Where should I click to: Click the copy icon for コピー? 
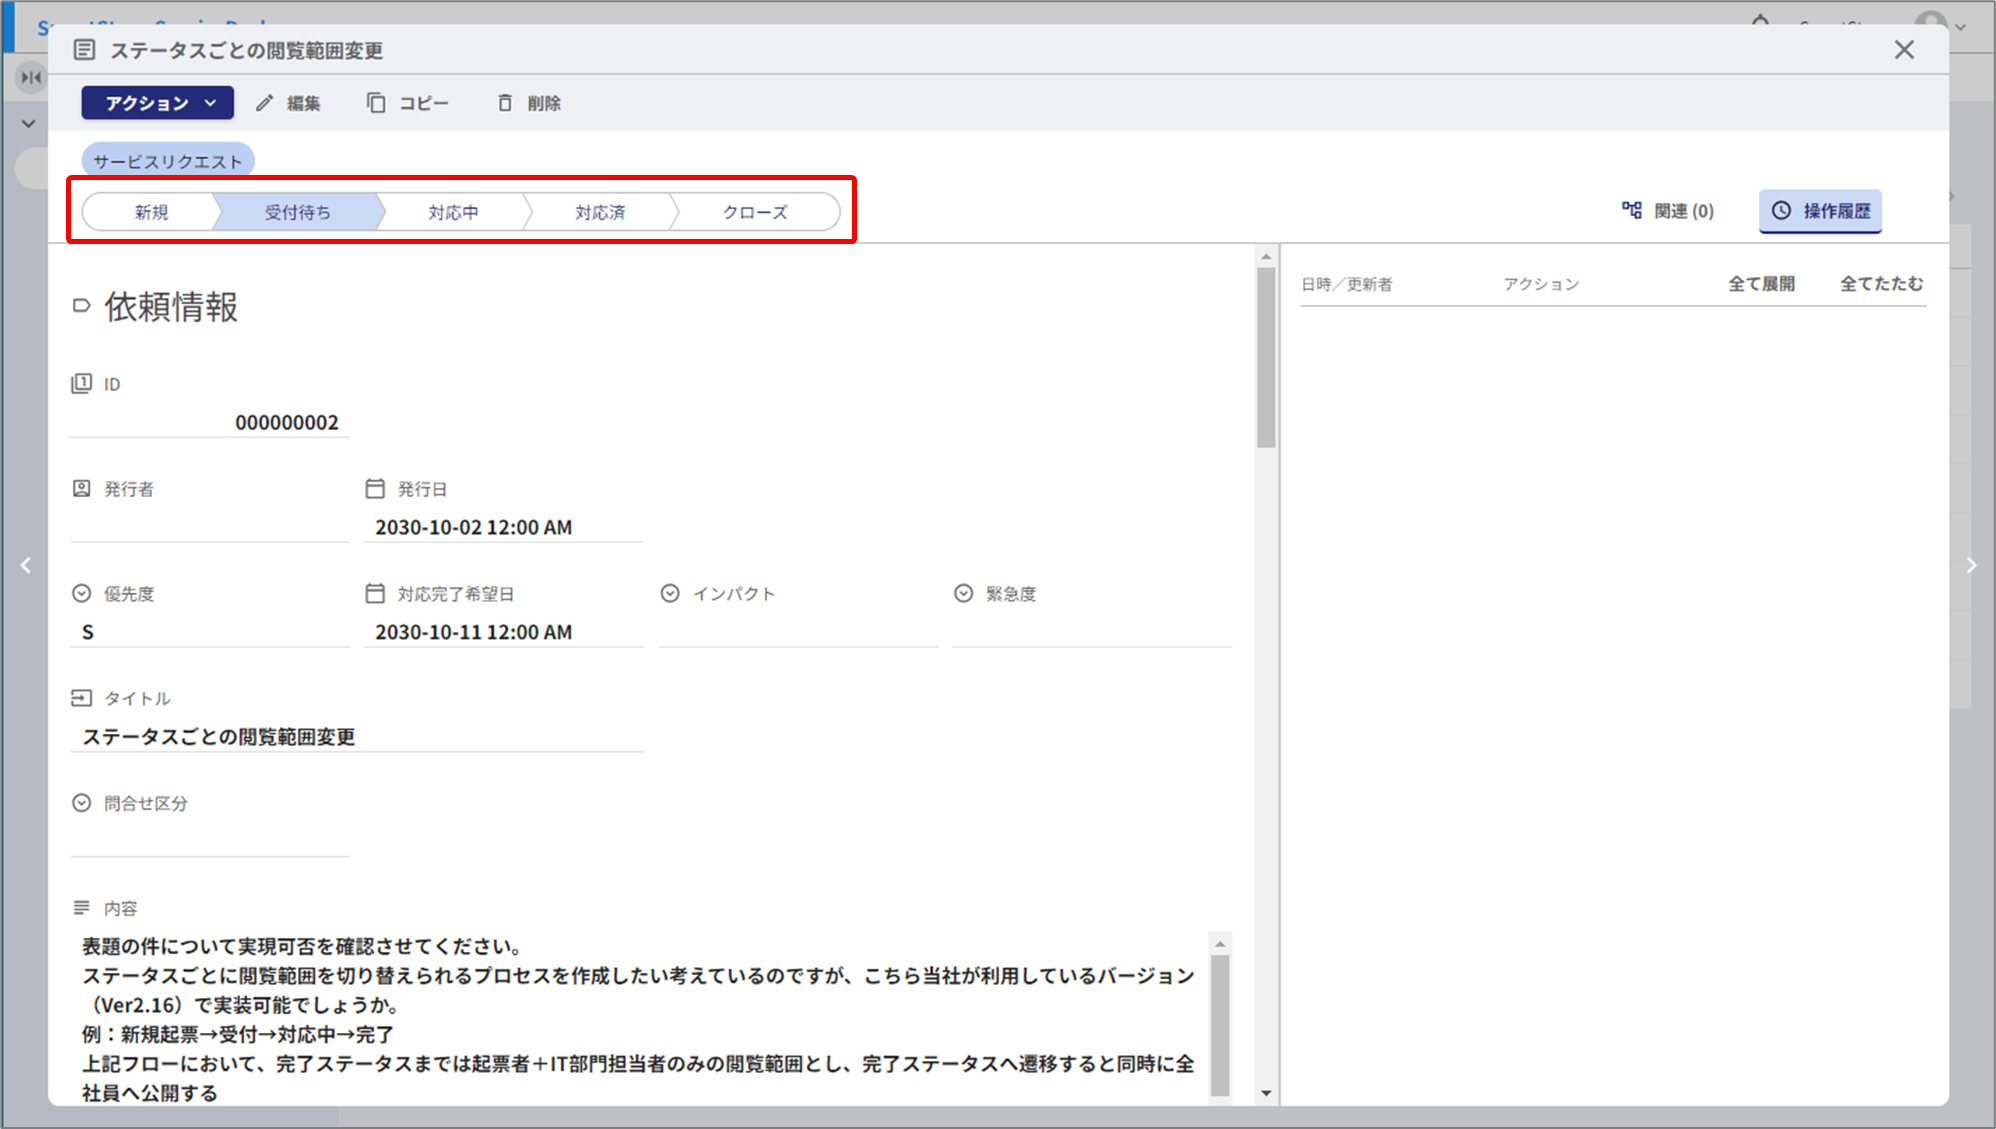click(x=376, y=103)
